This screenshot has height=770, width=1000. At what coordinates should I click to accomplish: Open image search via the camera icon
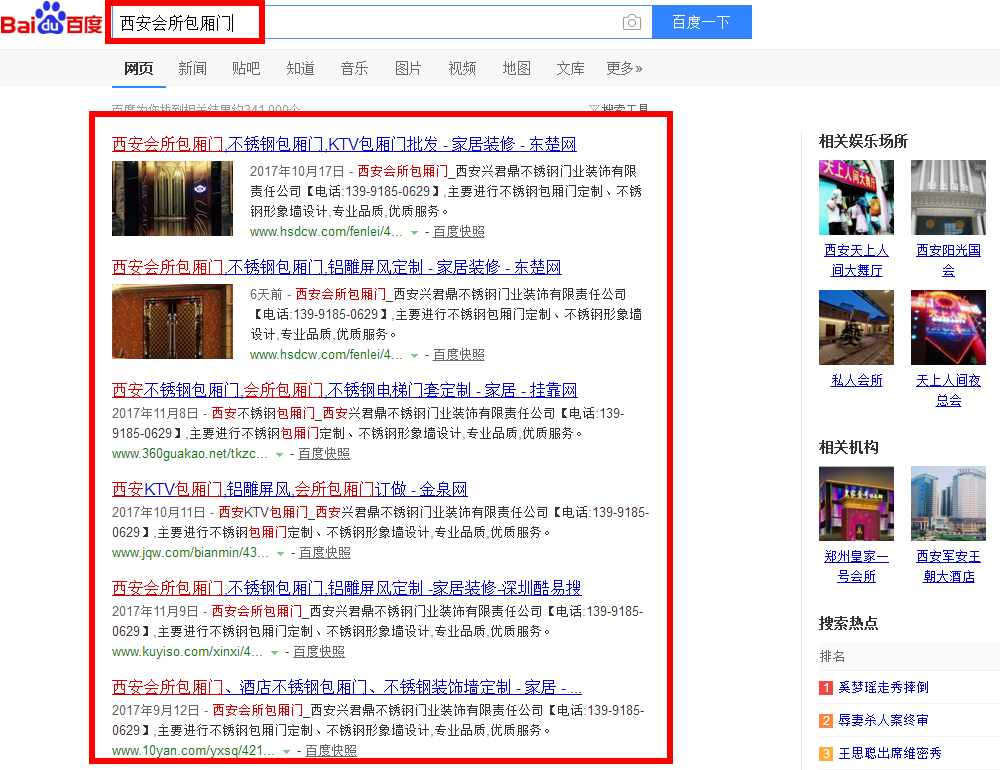631,22
